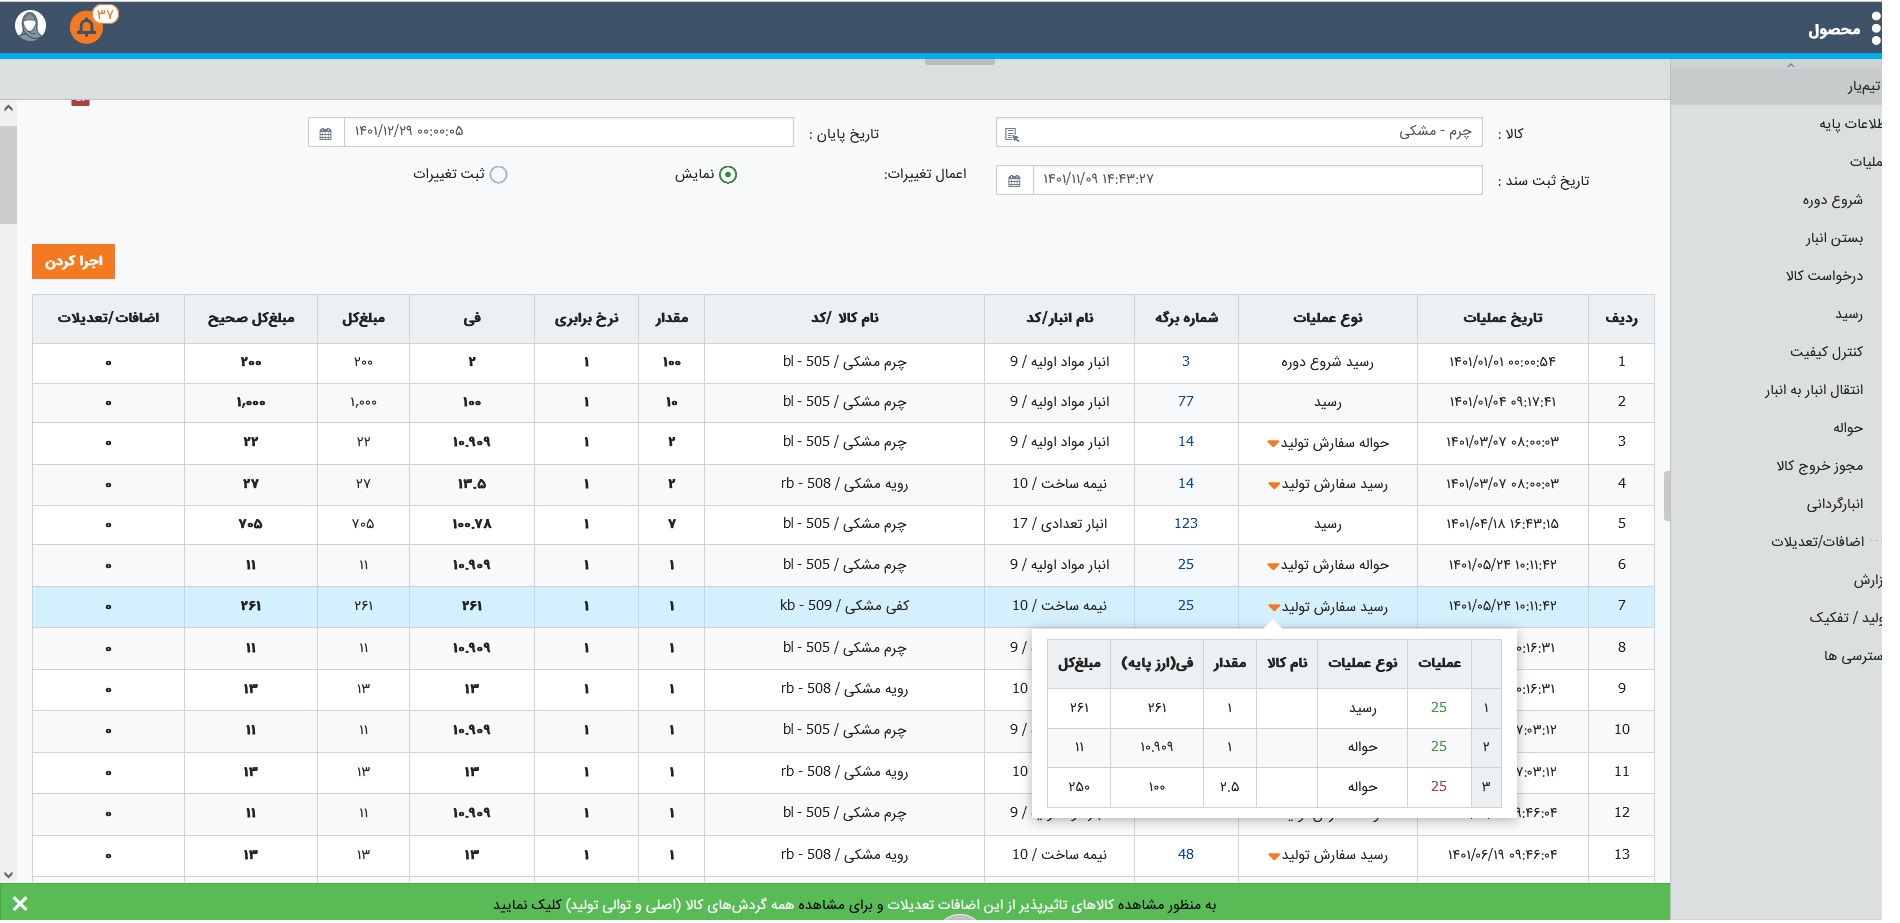The height and width of the screenshot is (923, 1900).
Task: Expand details arrow of row 4 رسید سفارش تولید
Action: coord(1273,486)
